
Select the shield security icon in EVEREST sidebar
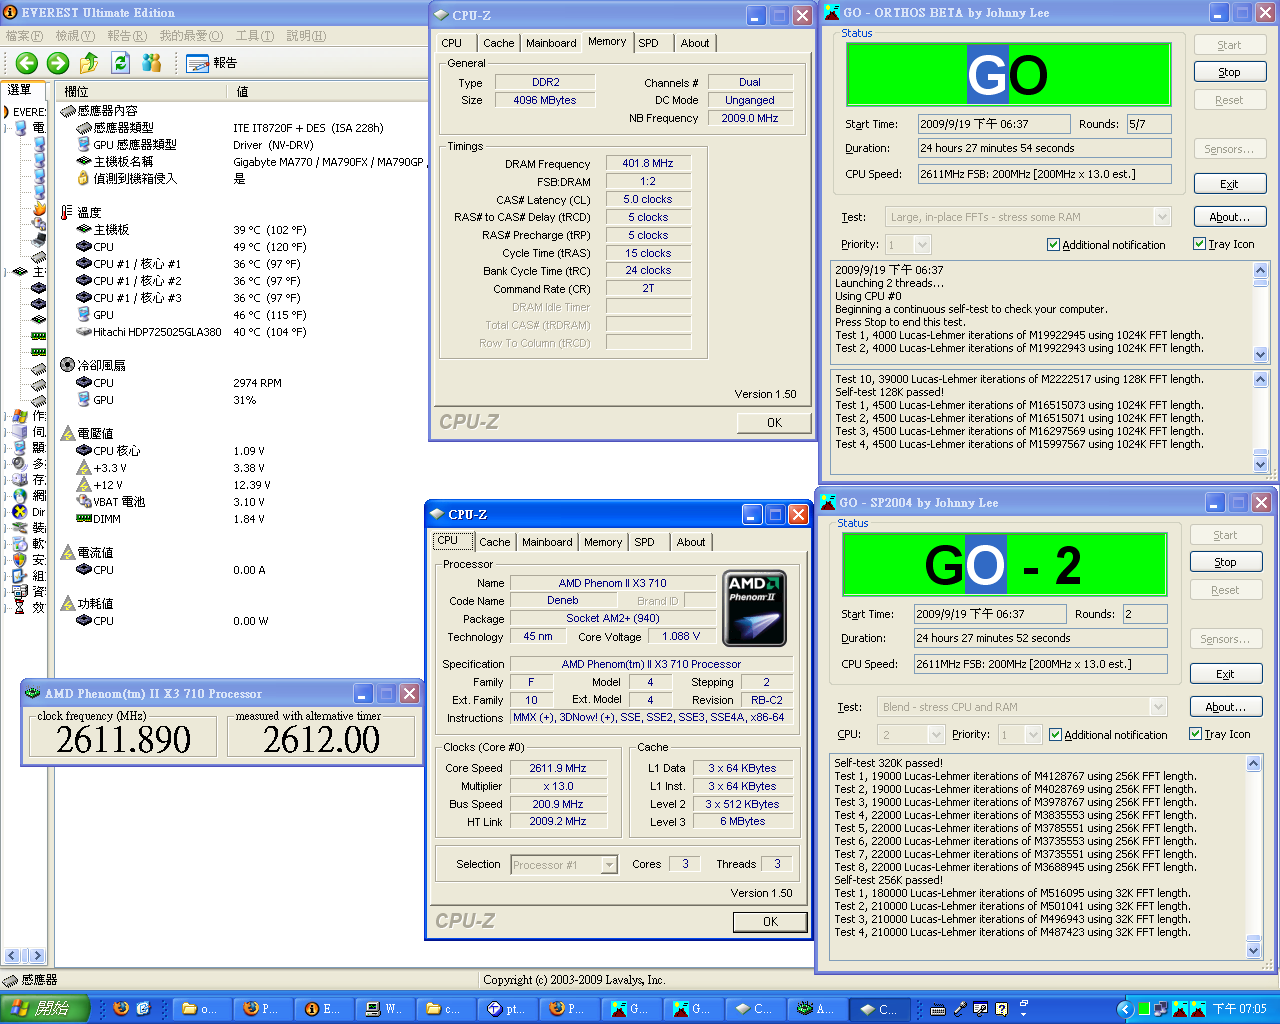click(x=20, y=560)
